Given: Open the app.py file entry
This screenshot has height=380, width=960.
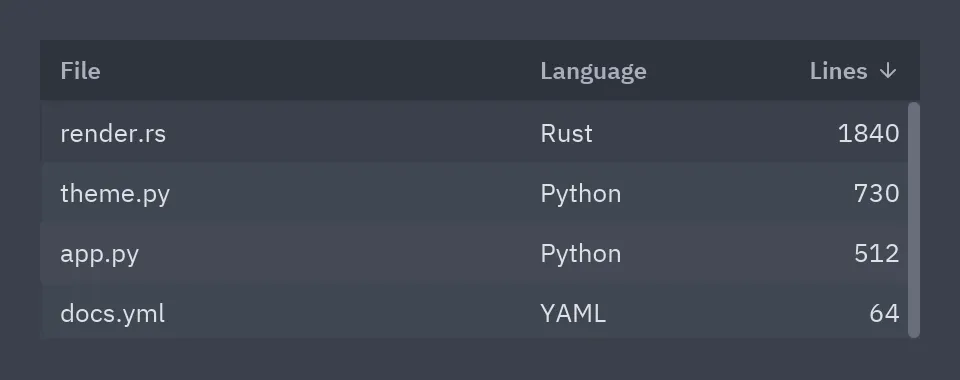Looking at the screenshot, I should point(100,254).
